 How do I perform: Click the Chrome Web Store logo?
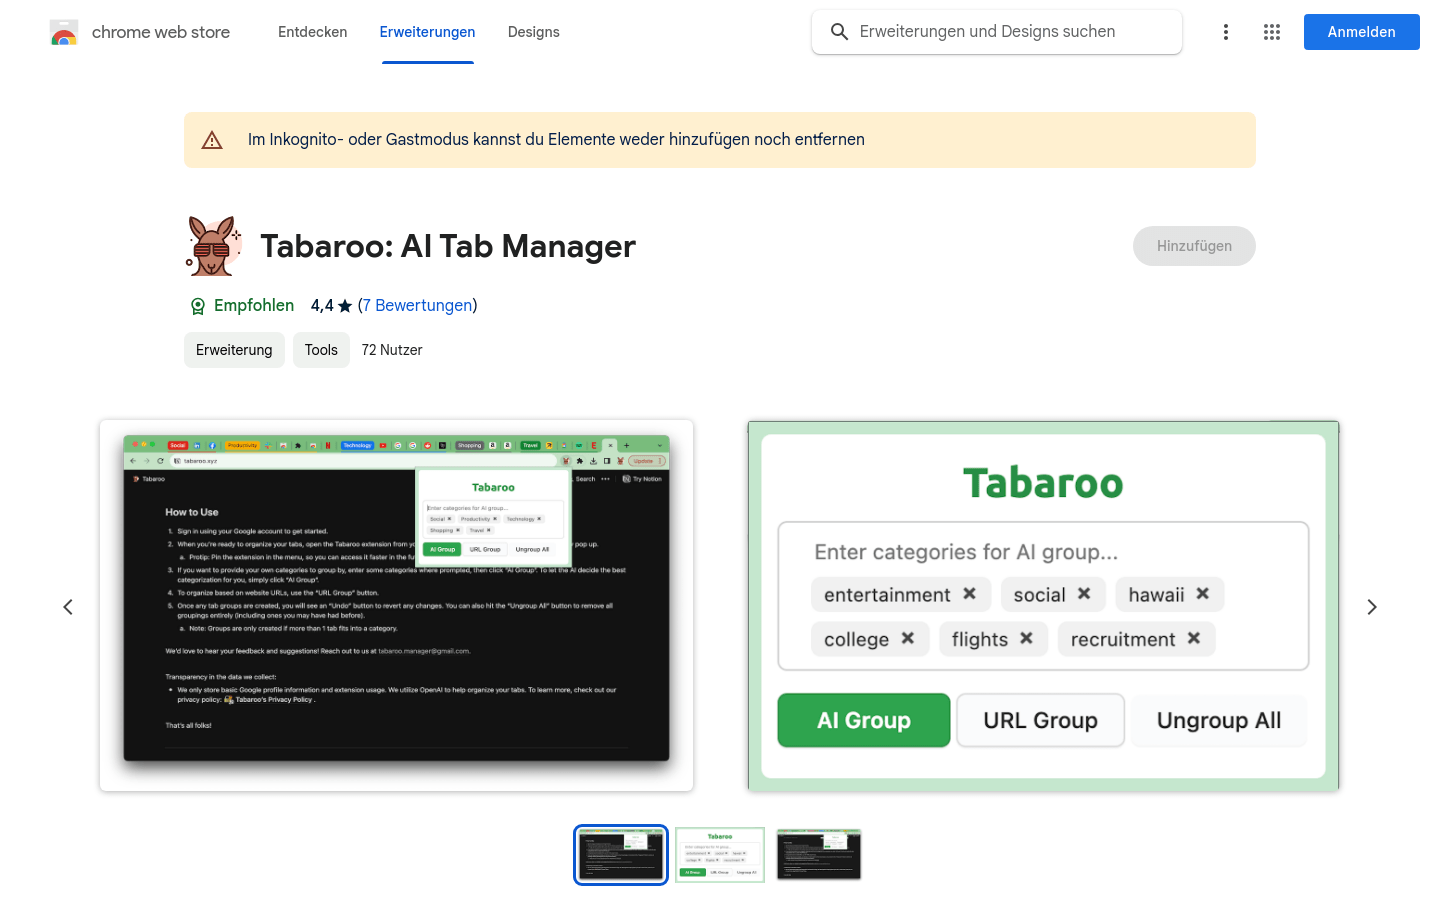(64, 32)
